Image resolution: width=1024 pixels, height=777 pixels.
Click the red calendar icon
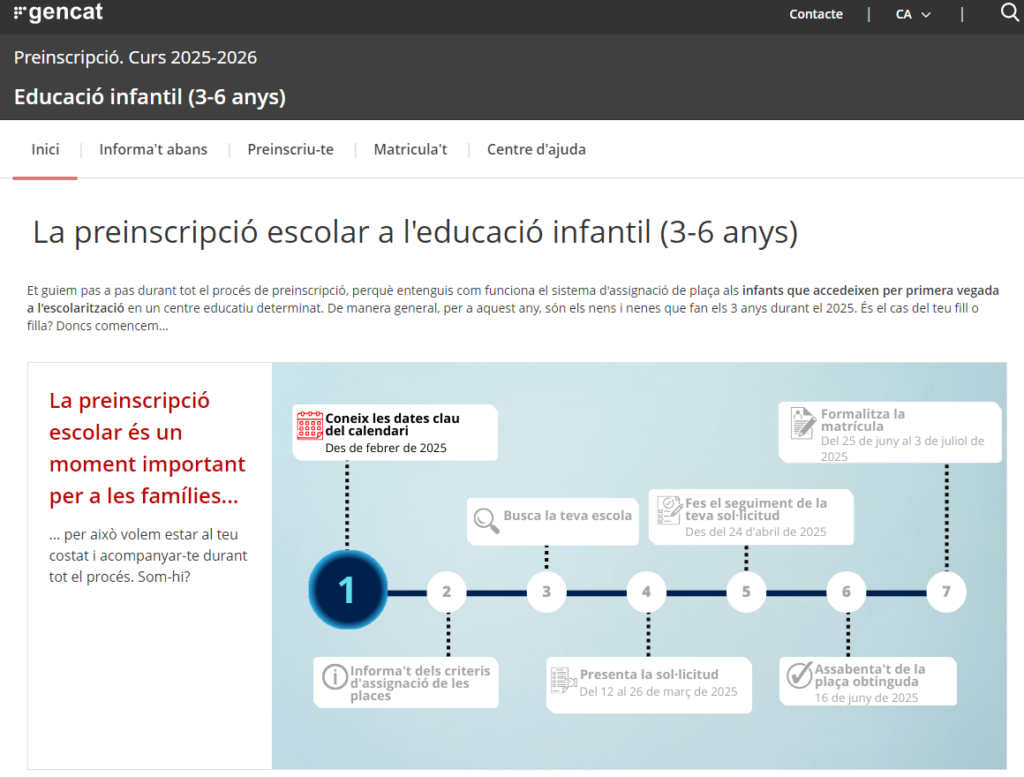point(310,427)
